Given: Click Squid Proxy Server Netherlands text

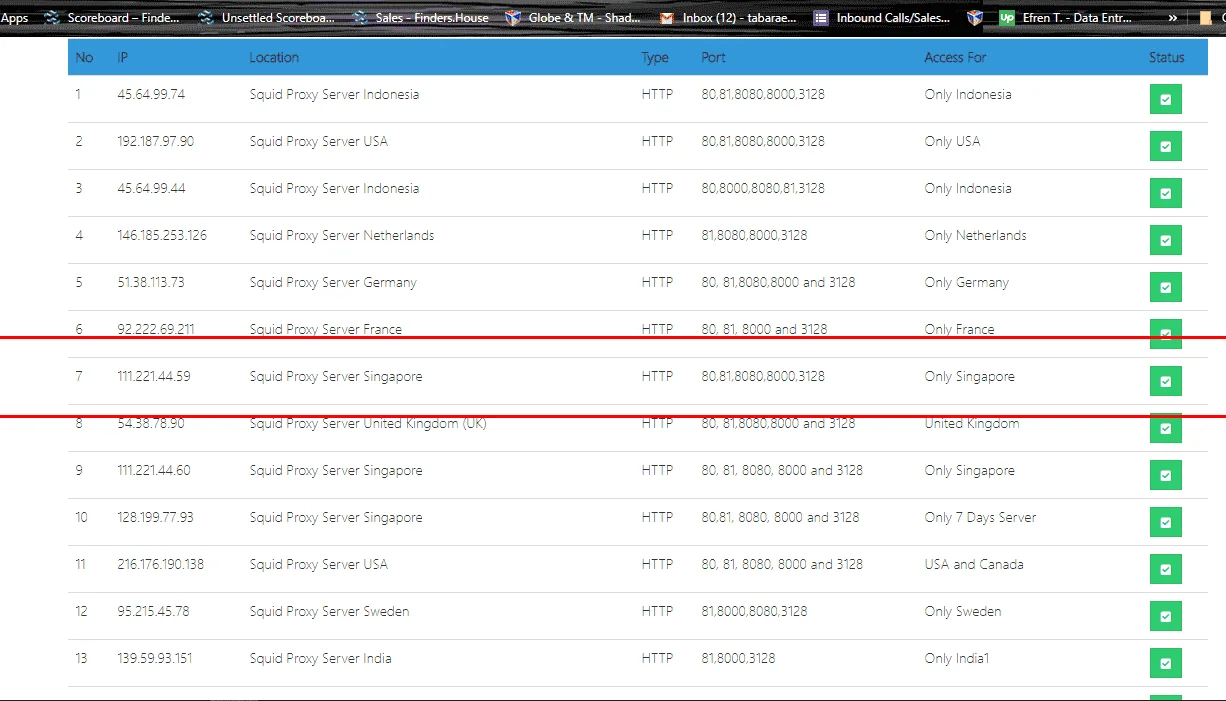Looking at the screenshot, I should (342, 235).
